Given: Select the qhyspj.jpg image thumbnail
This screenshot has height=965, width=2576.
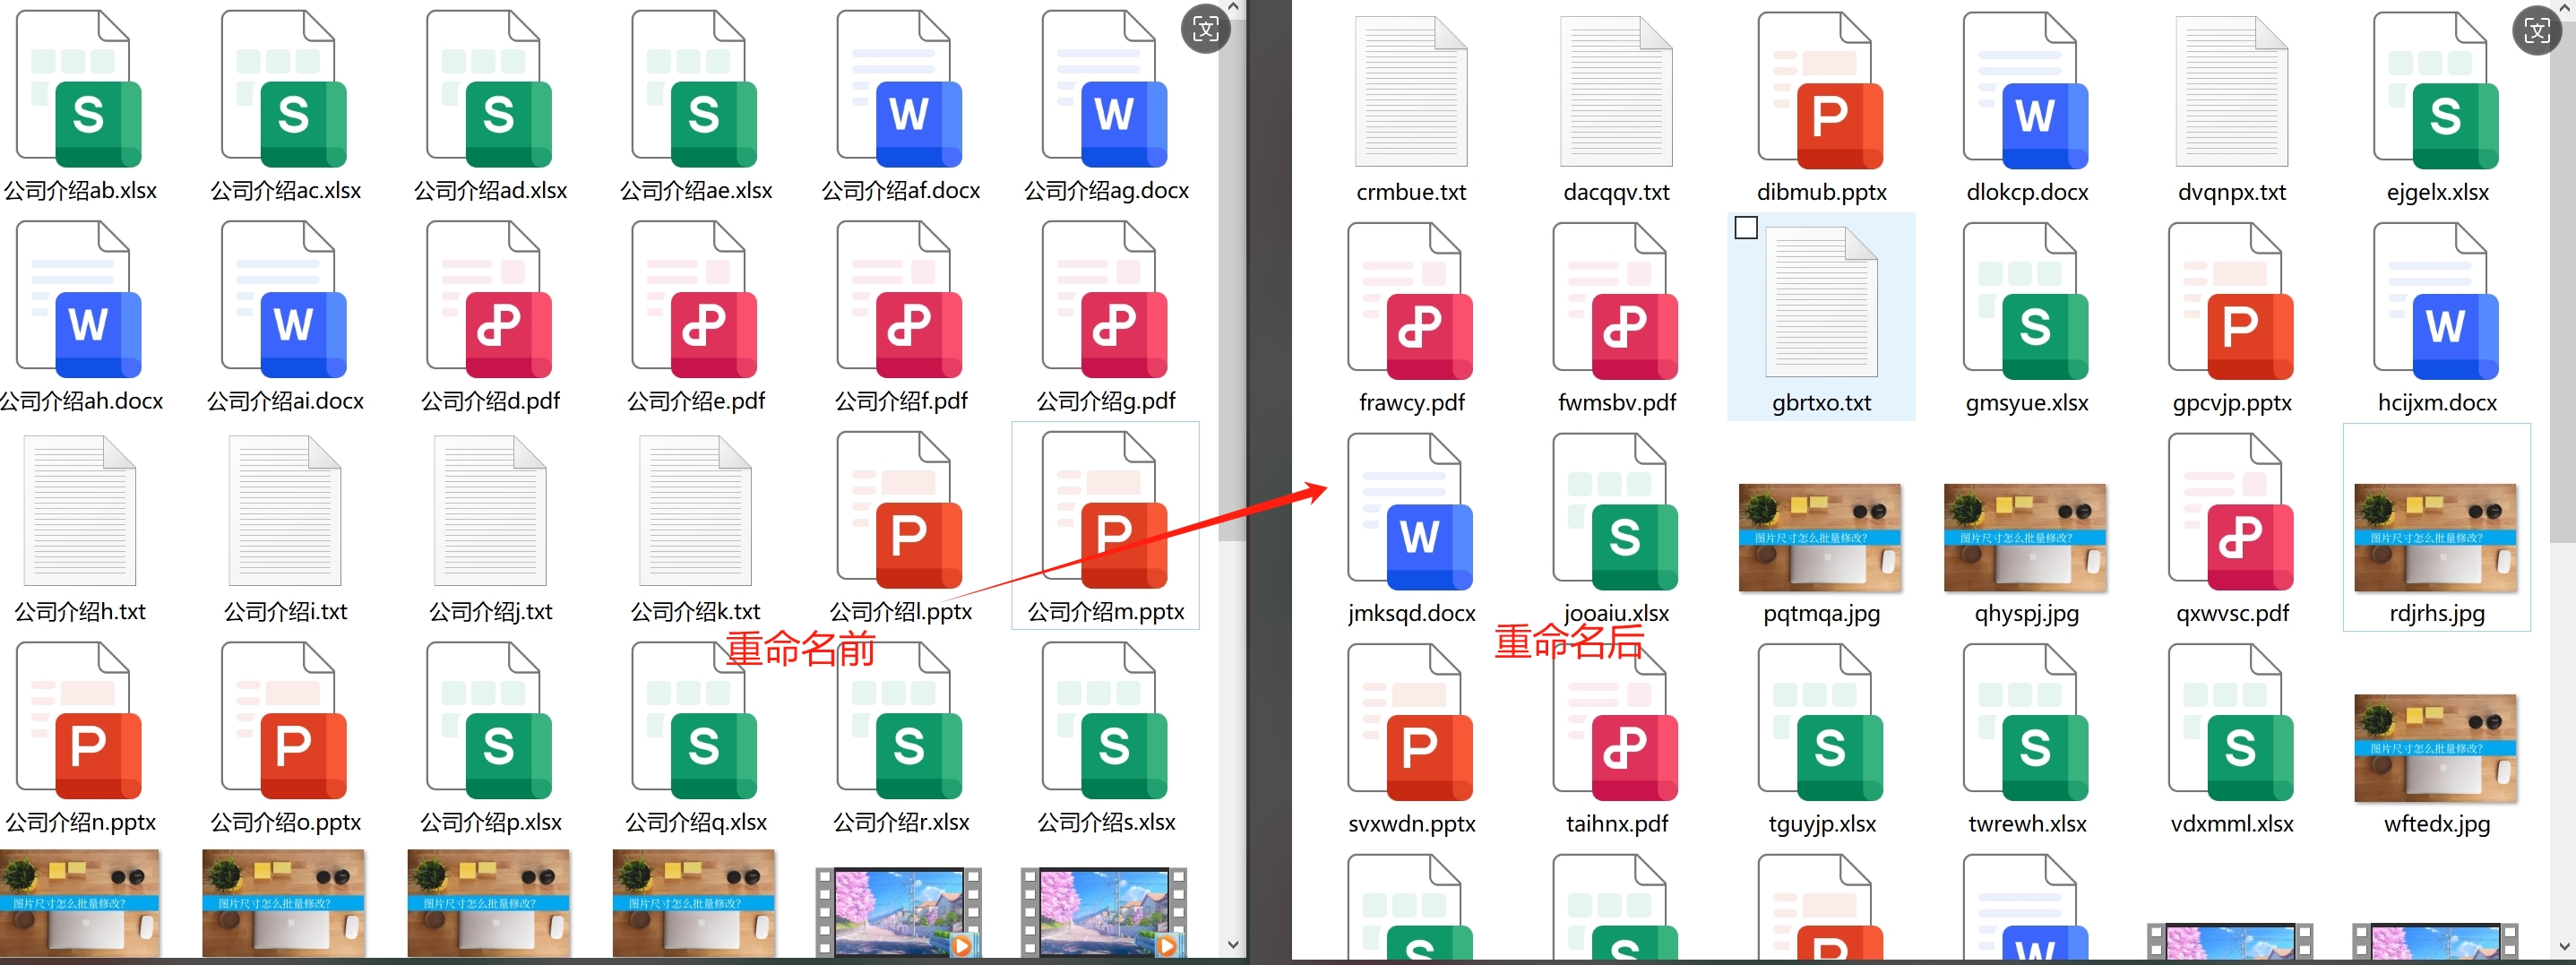Looking at the screenshot, I should tap(2026, 538).
